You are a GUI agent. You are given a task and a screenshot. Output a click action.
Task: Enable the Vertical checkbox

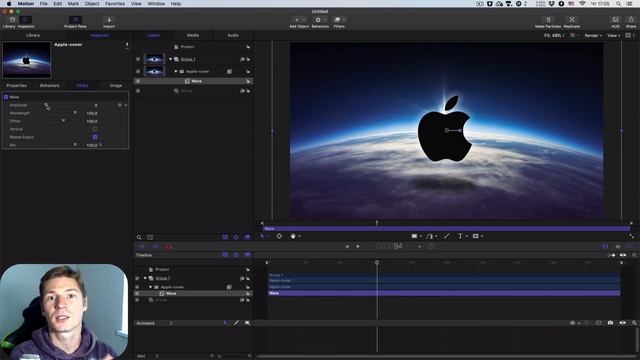(x=95, y=129)
